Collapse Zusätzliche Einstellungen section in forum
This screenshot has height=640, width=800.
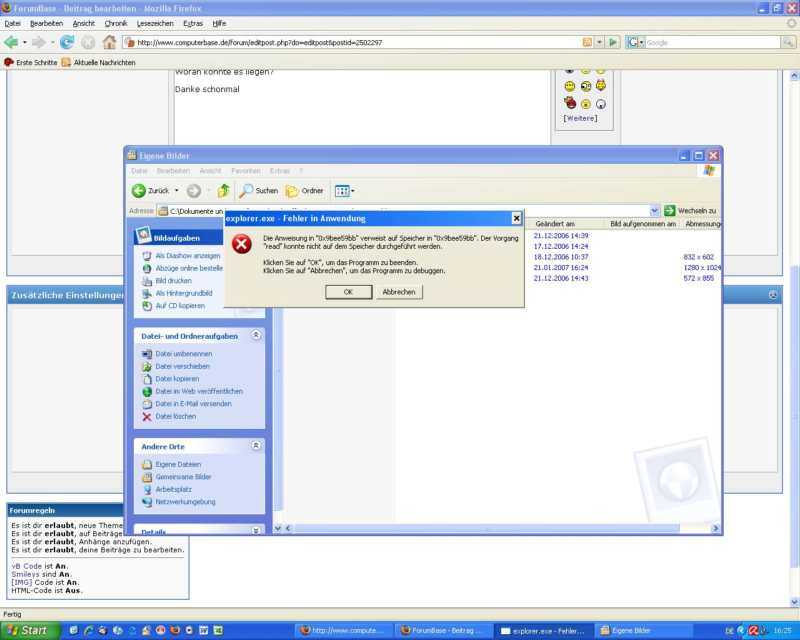(773, 295)
